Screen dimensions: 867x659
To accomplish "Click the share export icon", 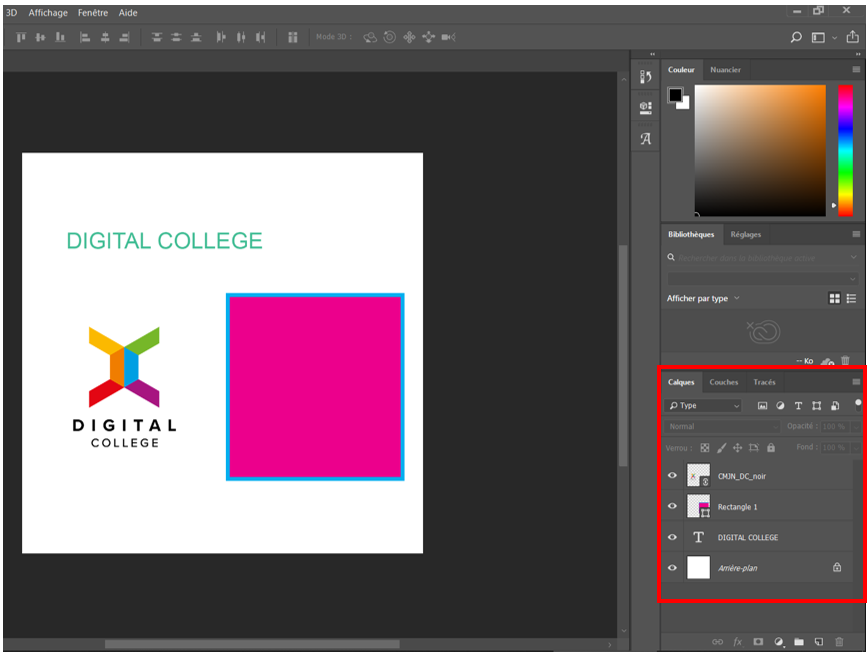I will tap(853, 36).
